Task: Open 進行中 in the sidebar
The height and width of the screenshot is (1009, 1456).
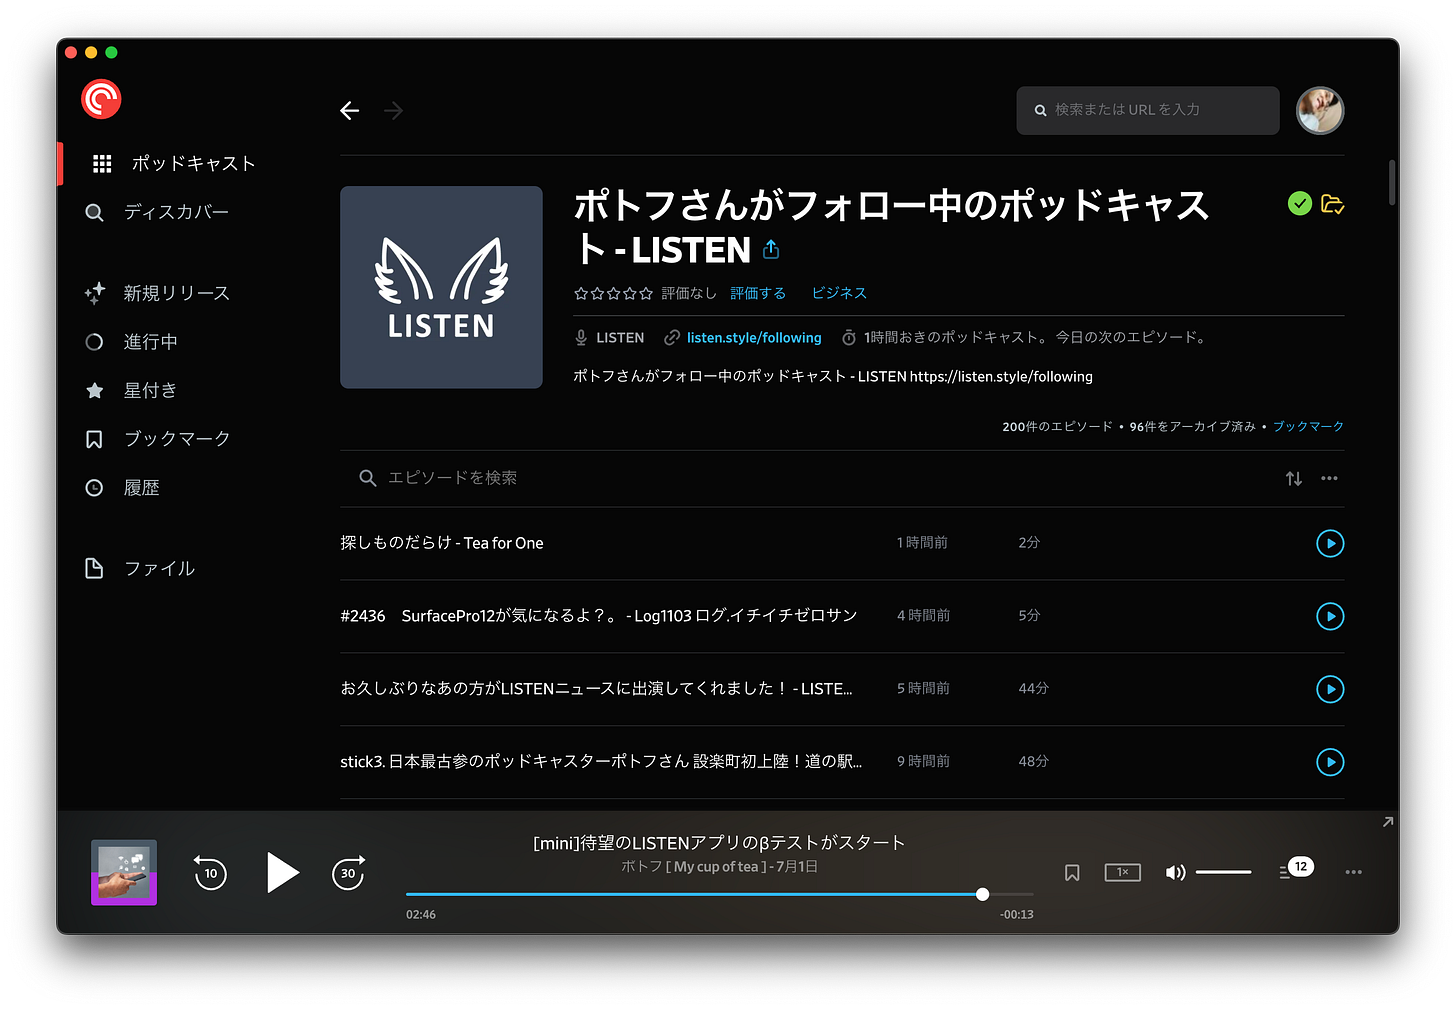Action: click(131, 342)
